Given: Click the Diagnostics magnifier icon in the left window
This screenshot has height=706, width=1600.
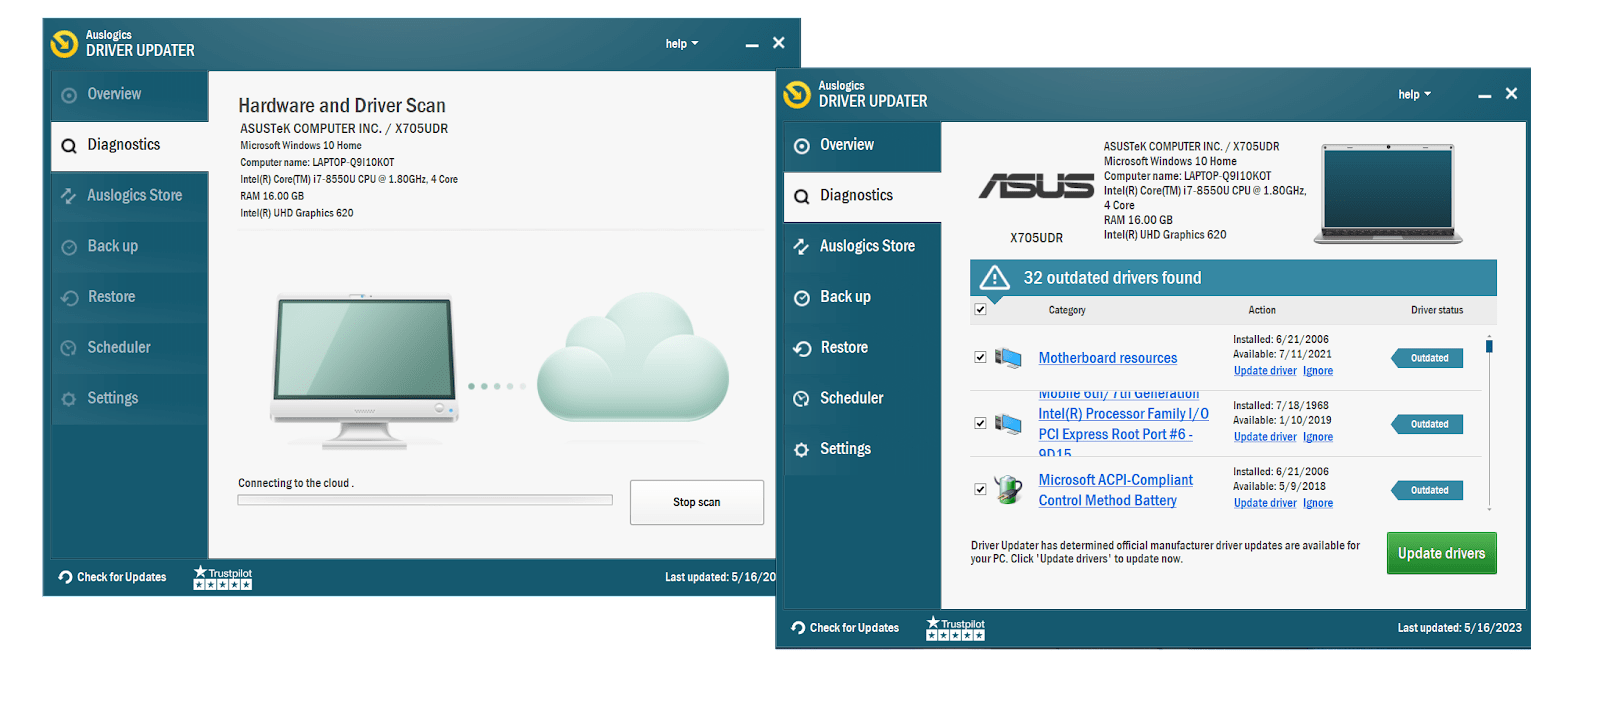Looking at the screenshot, I should click(x=69, y=146).
